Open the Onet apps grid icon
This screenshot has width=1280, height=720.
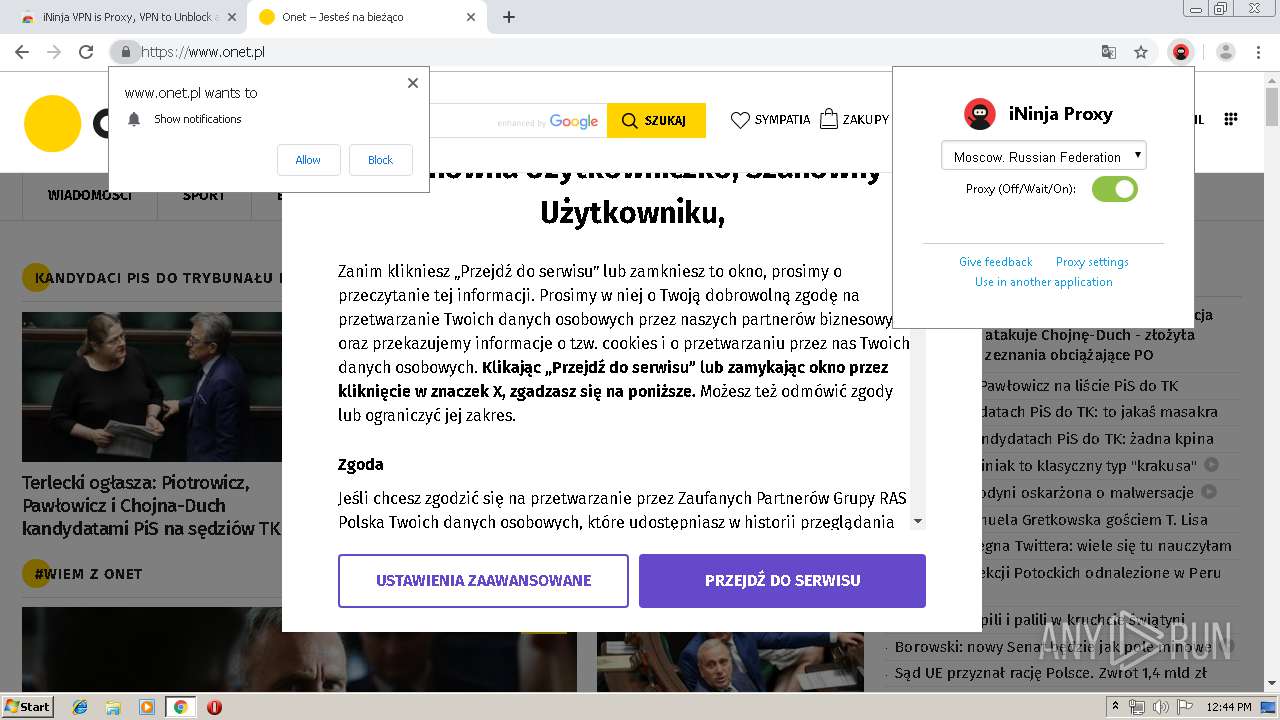1231,119
